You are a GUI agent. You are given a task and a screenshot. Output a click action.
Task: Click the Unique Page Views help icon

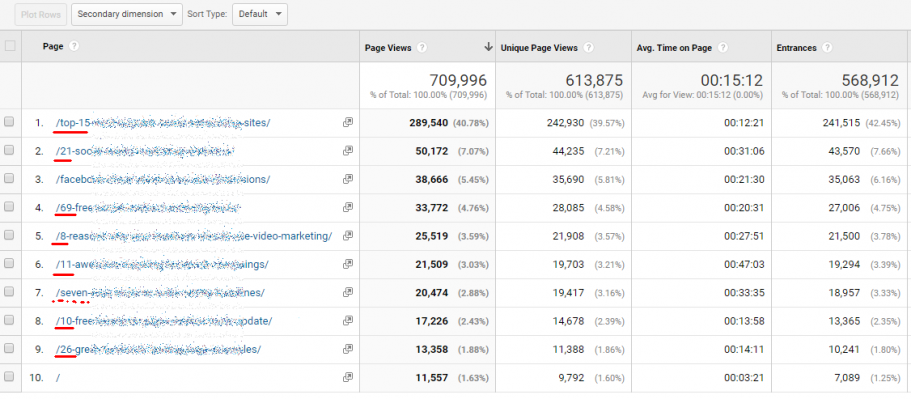(x=589, y=48)
